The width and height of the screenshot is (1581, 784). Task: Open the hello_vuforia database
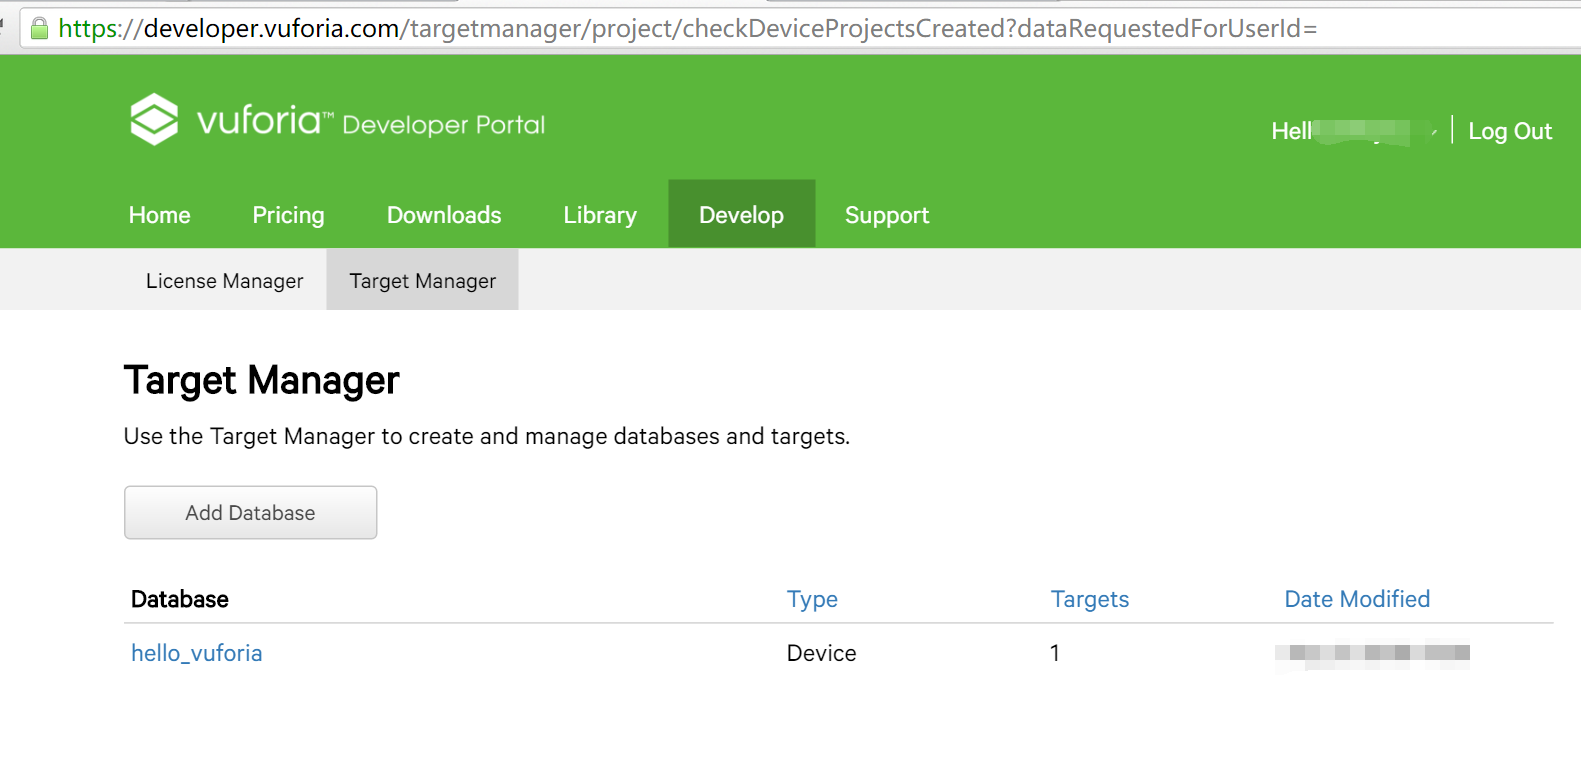pyautogui.click(x=197, y=653)
